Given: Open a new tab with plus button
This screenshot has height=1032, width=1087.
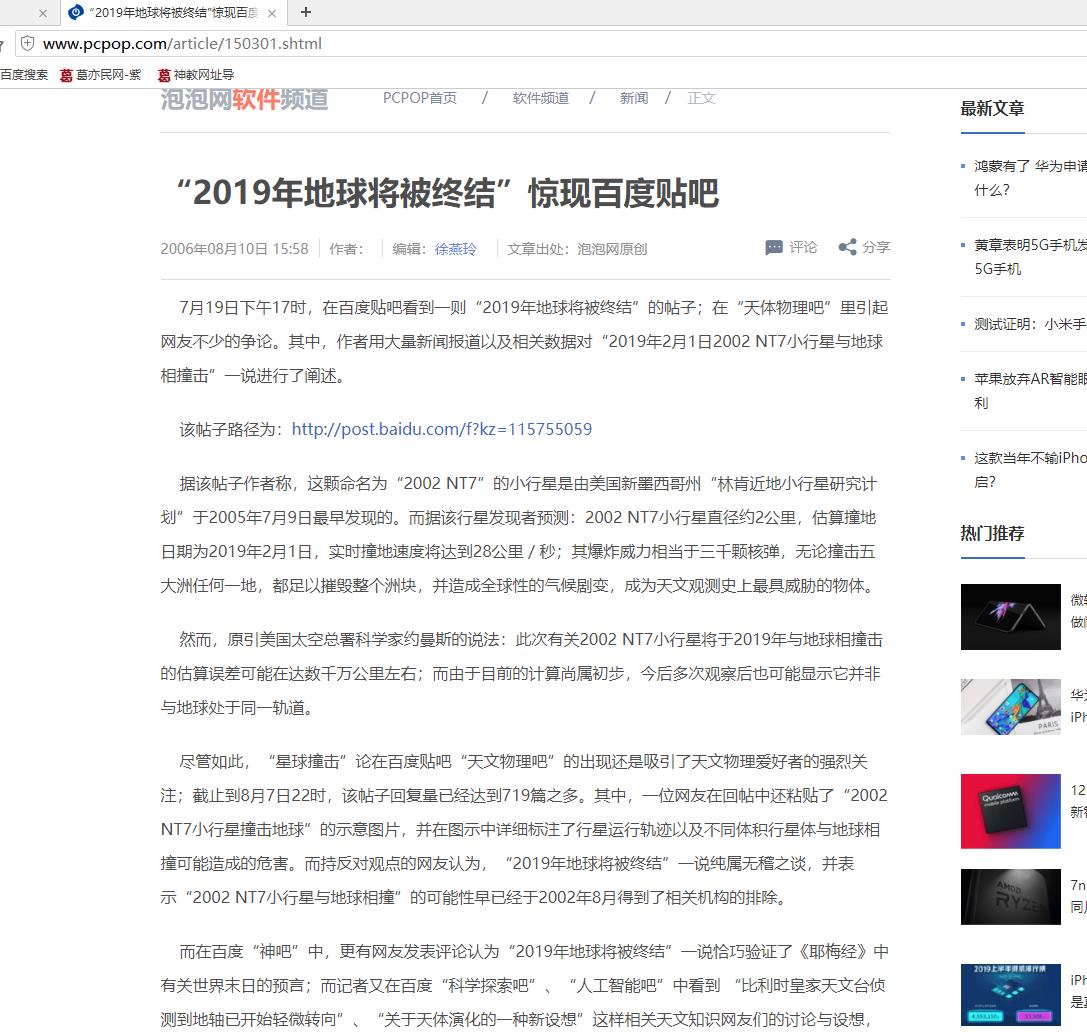Looking at the screenshot, I should [306, 13].
